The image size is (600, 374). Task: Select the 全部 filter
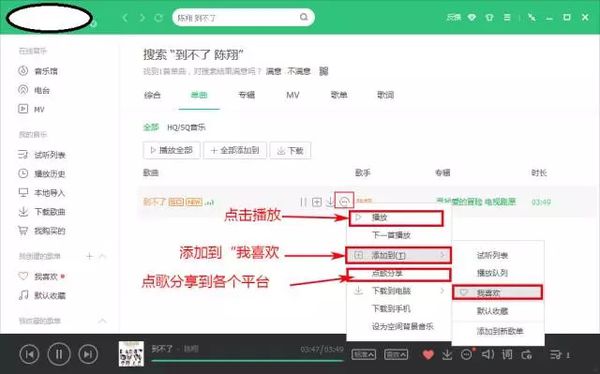[x=151, y=127]
